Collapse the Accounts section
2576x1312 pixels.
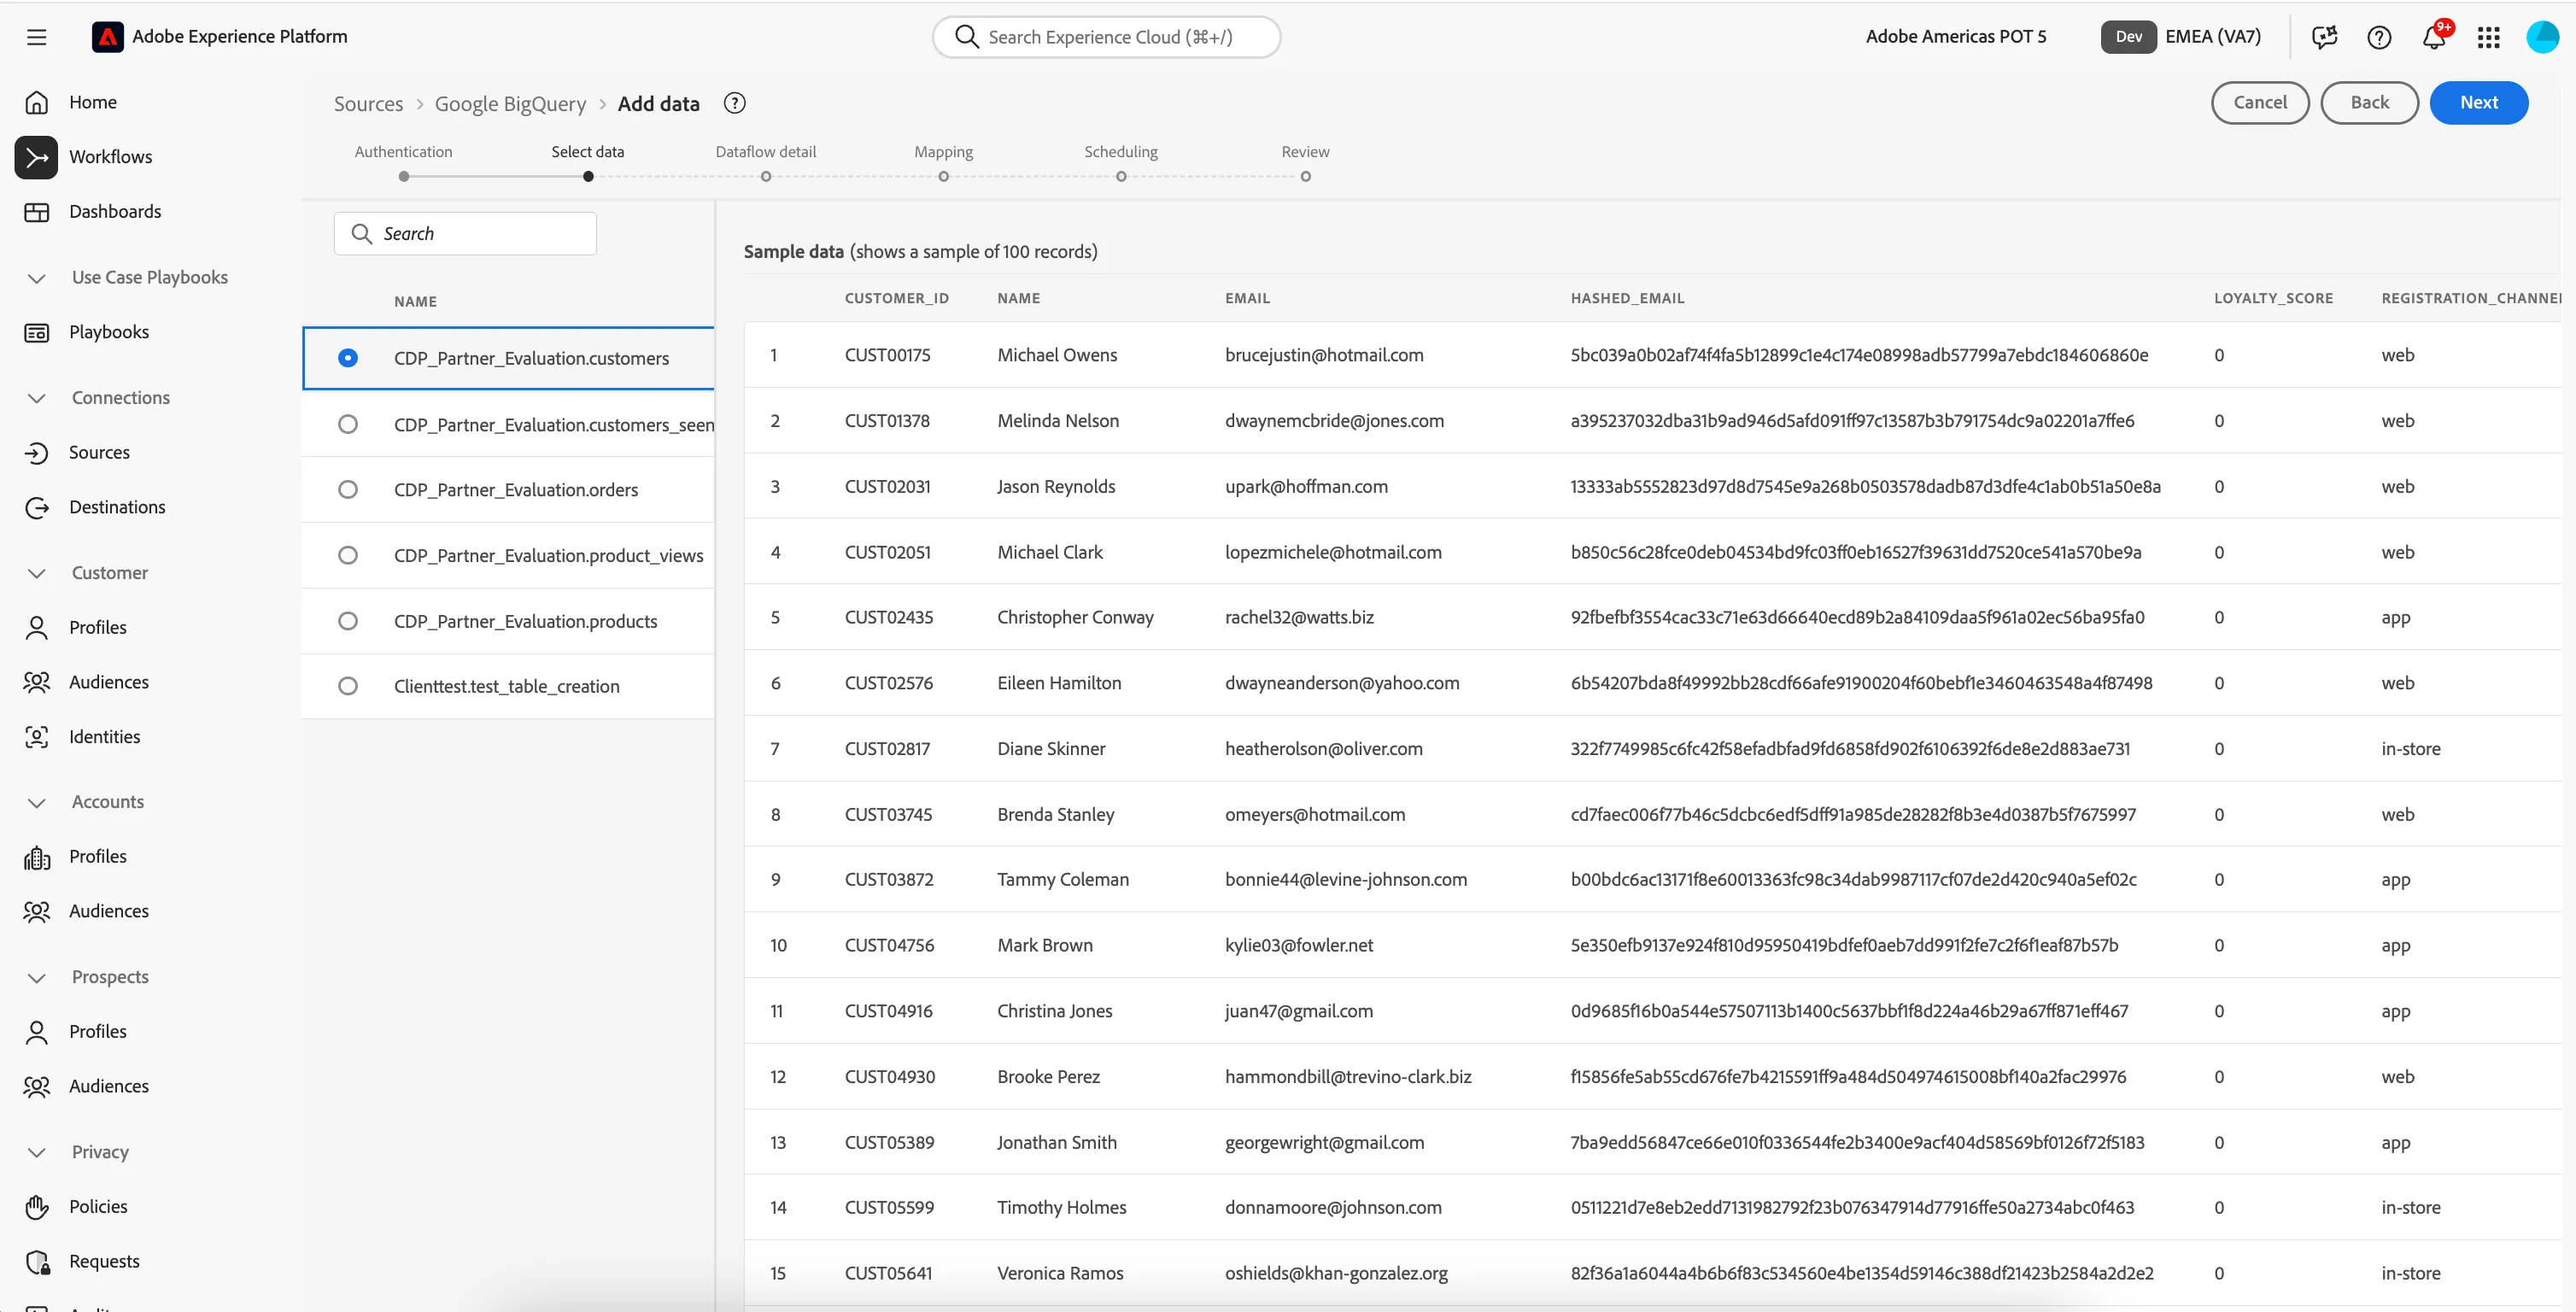tap(37, 802)
